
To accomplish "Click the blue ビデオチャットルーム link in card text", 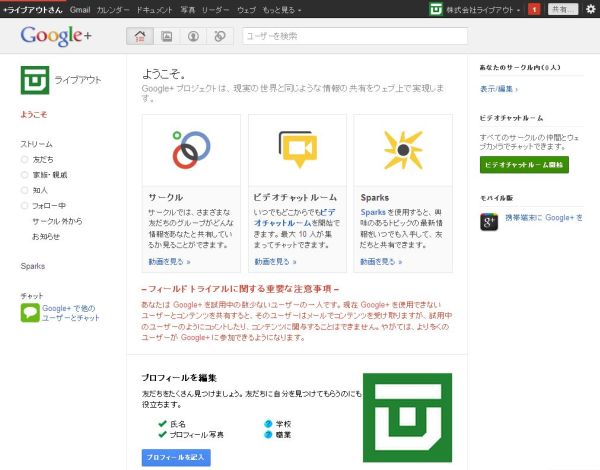I will click(x=295, y=217).
